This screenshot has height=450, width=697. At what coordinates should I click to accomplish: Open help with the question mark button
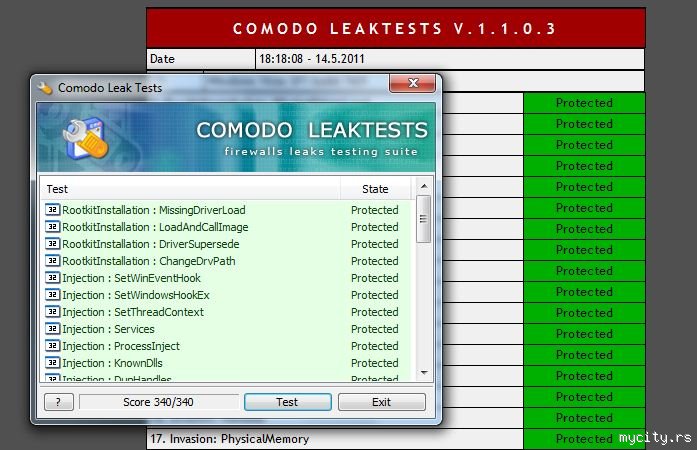coord(59,402)
